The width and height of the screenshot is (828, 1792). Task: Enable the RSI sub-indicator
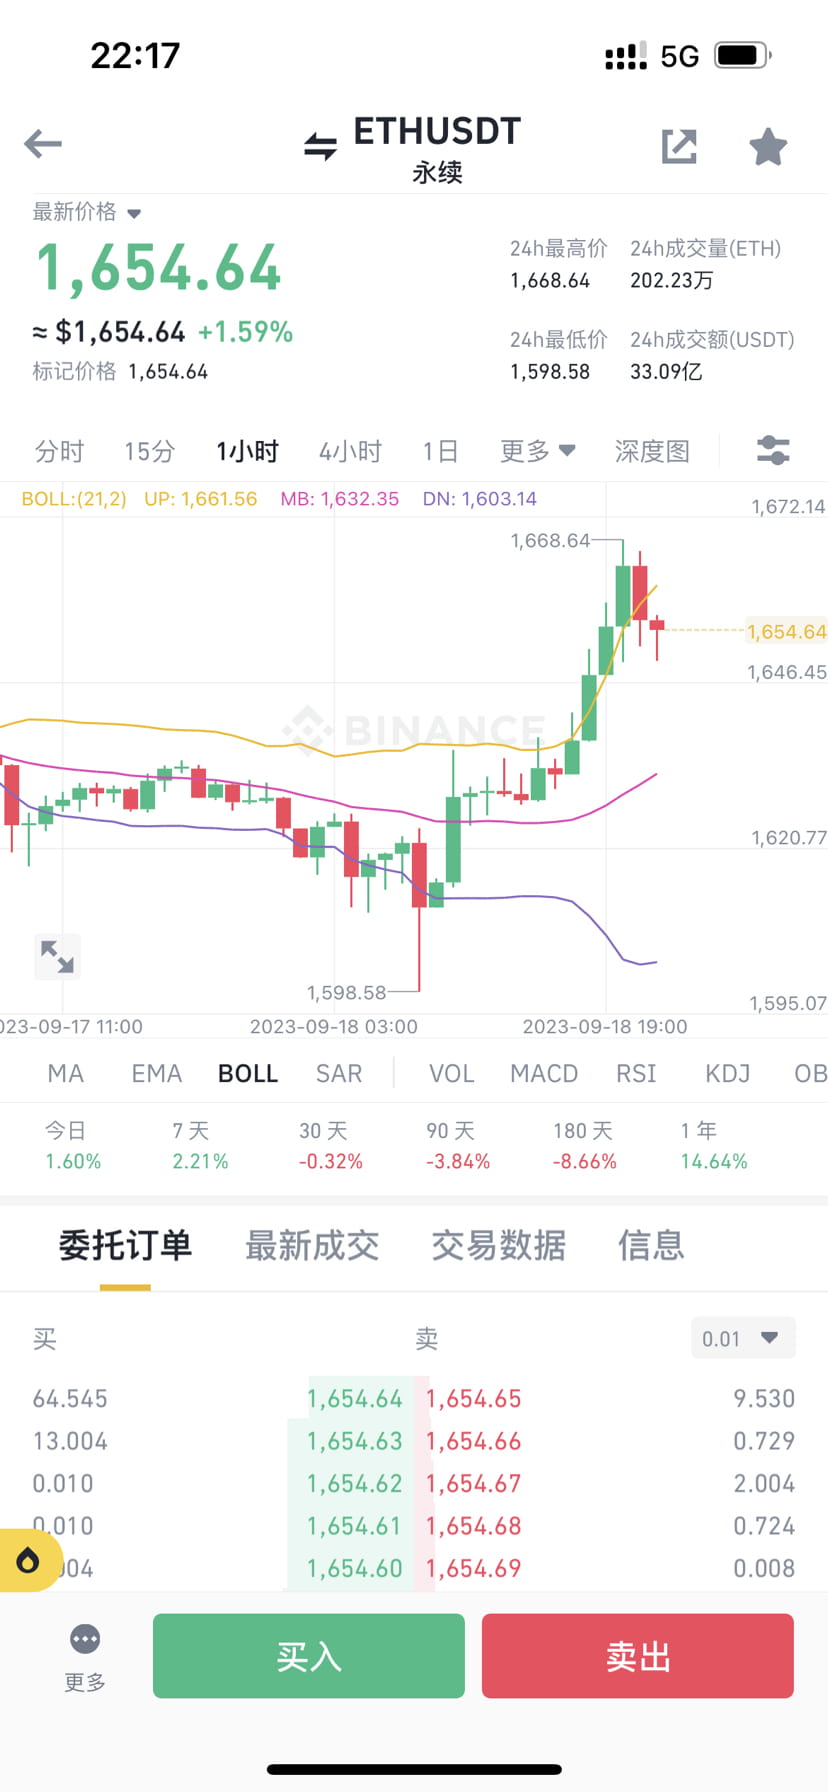click(636, 1074)
